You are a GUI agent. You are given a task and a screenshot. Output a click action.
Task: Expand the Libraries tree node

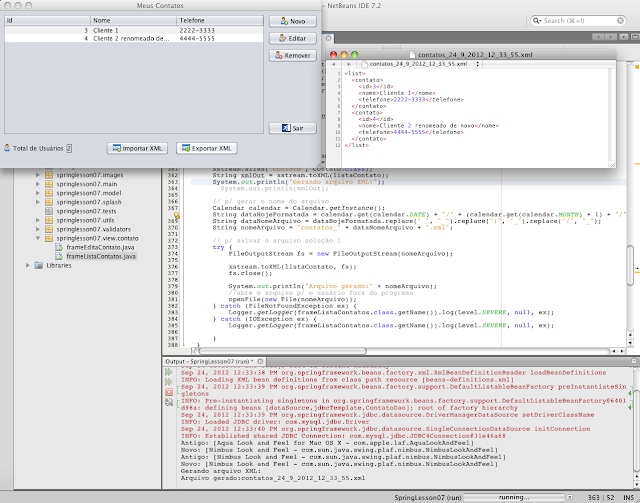point(26,264)
